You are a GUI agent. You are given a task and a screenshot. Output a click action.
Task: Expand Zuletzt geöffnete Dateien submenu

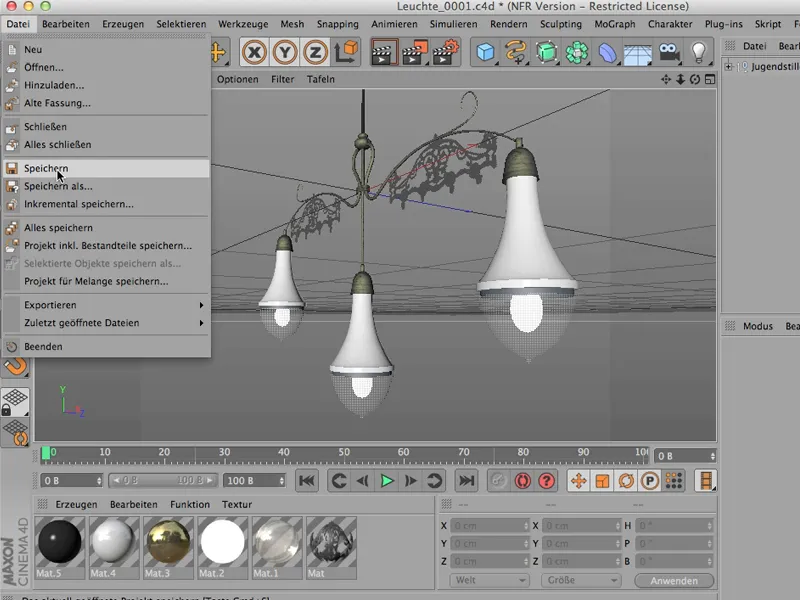click(106, 323)
